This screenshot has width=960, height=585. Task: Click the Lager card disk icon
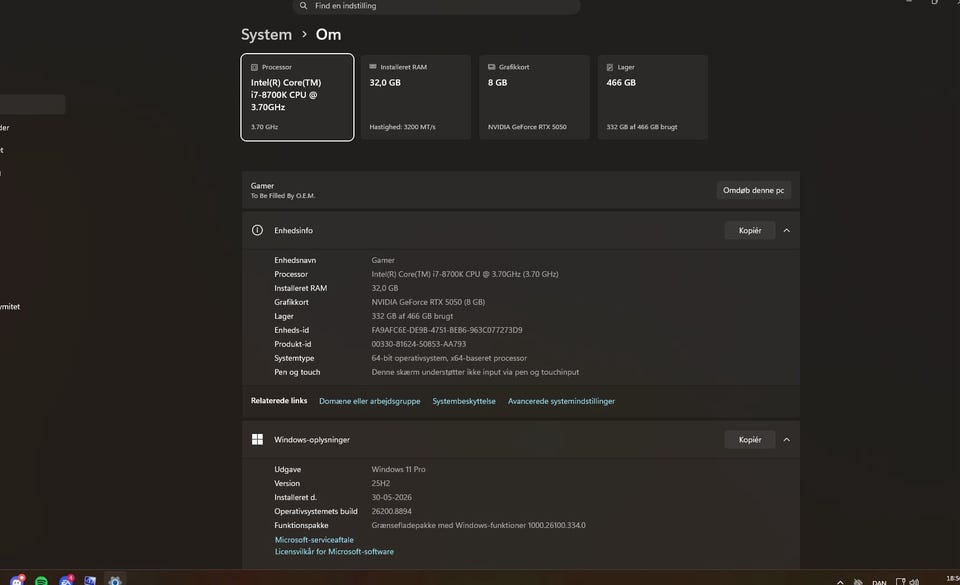[610, 67]
